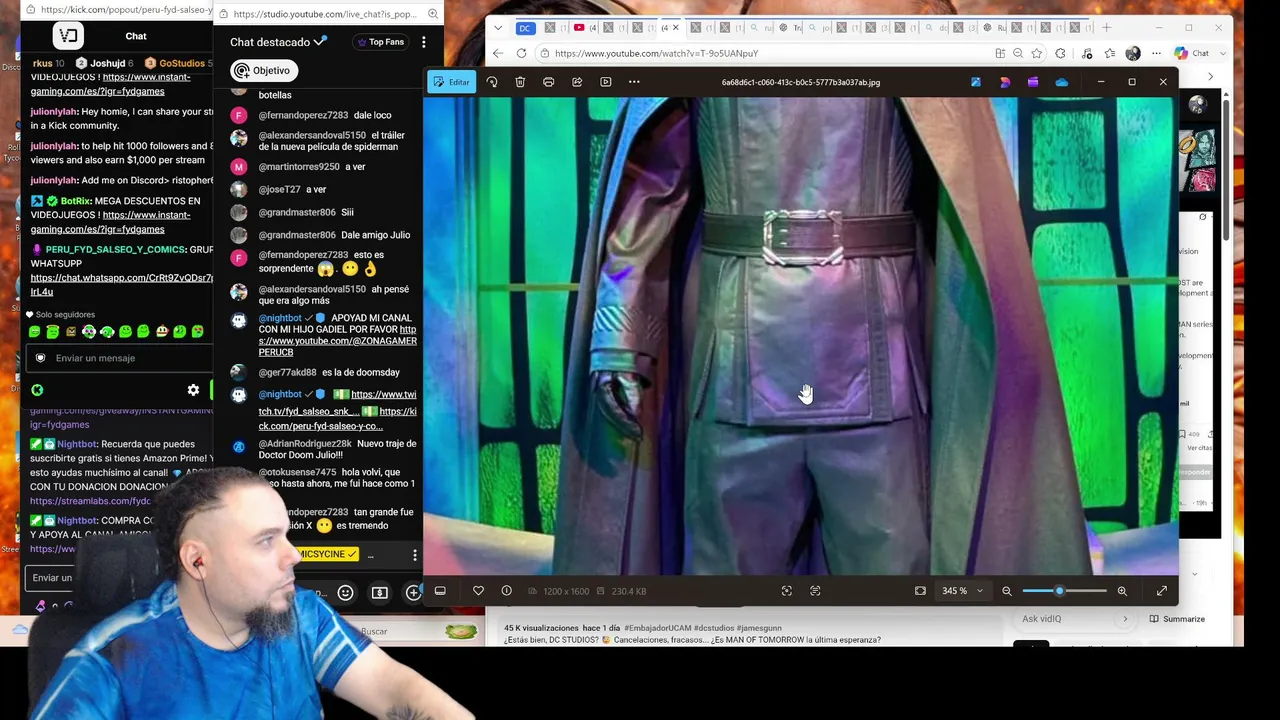The height and width of the screenshot is (720, 1280).
Task: Open Kick chat settings gear
Action: pyautogui.click(x=193, y=390)
